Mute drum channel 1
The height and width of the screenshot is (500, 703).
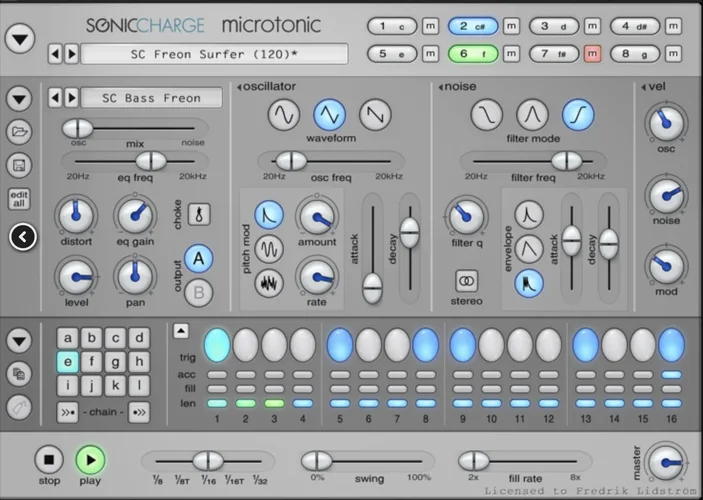point(430,26)
